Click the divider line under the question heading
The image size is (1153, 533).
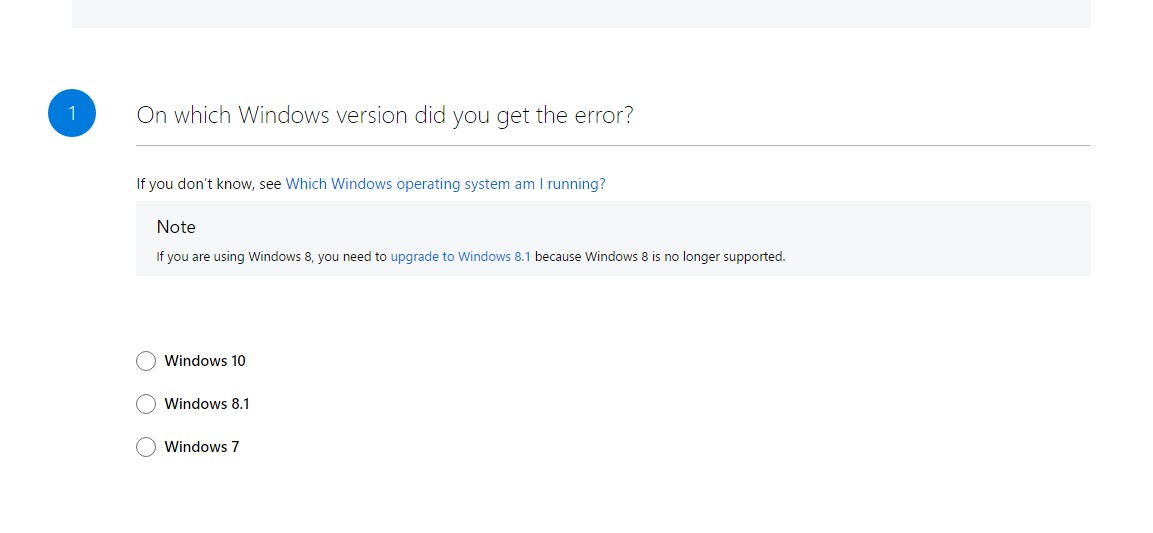[x=613, y=146]
